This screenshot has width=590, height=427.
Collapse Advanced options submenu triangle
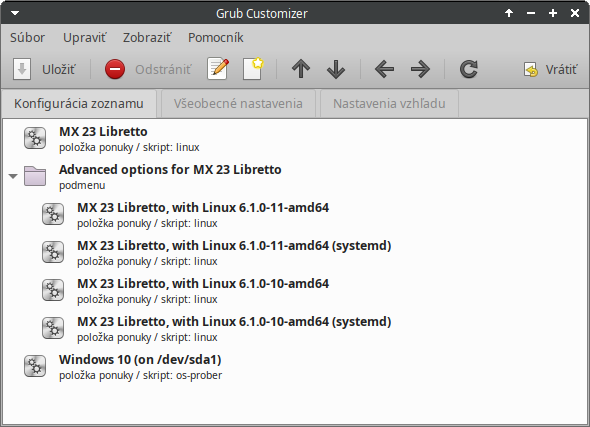13,176
